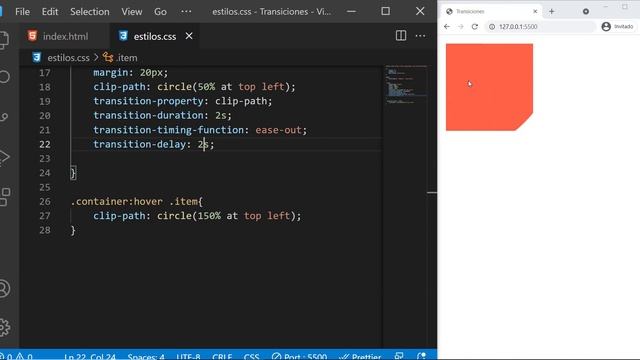The height and width of the screenshot is (360, 640).
Task: Reload the browser page
Action: (475, 27)
